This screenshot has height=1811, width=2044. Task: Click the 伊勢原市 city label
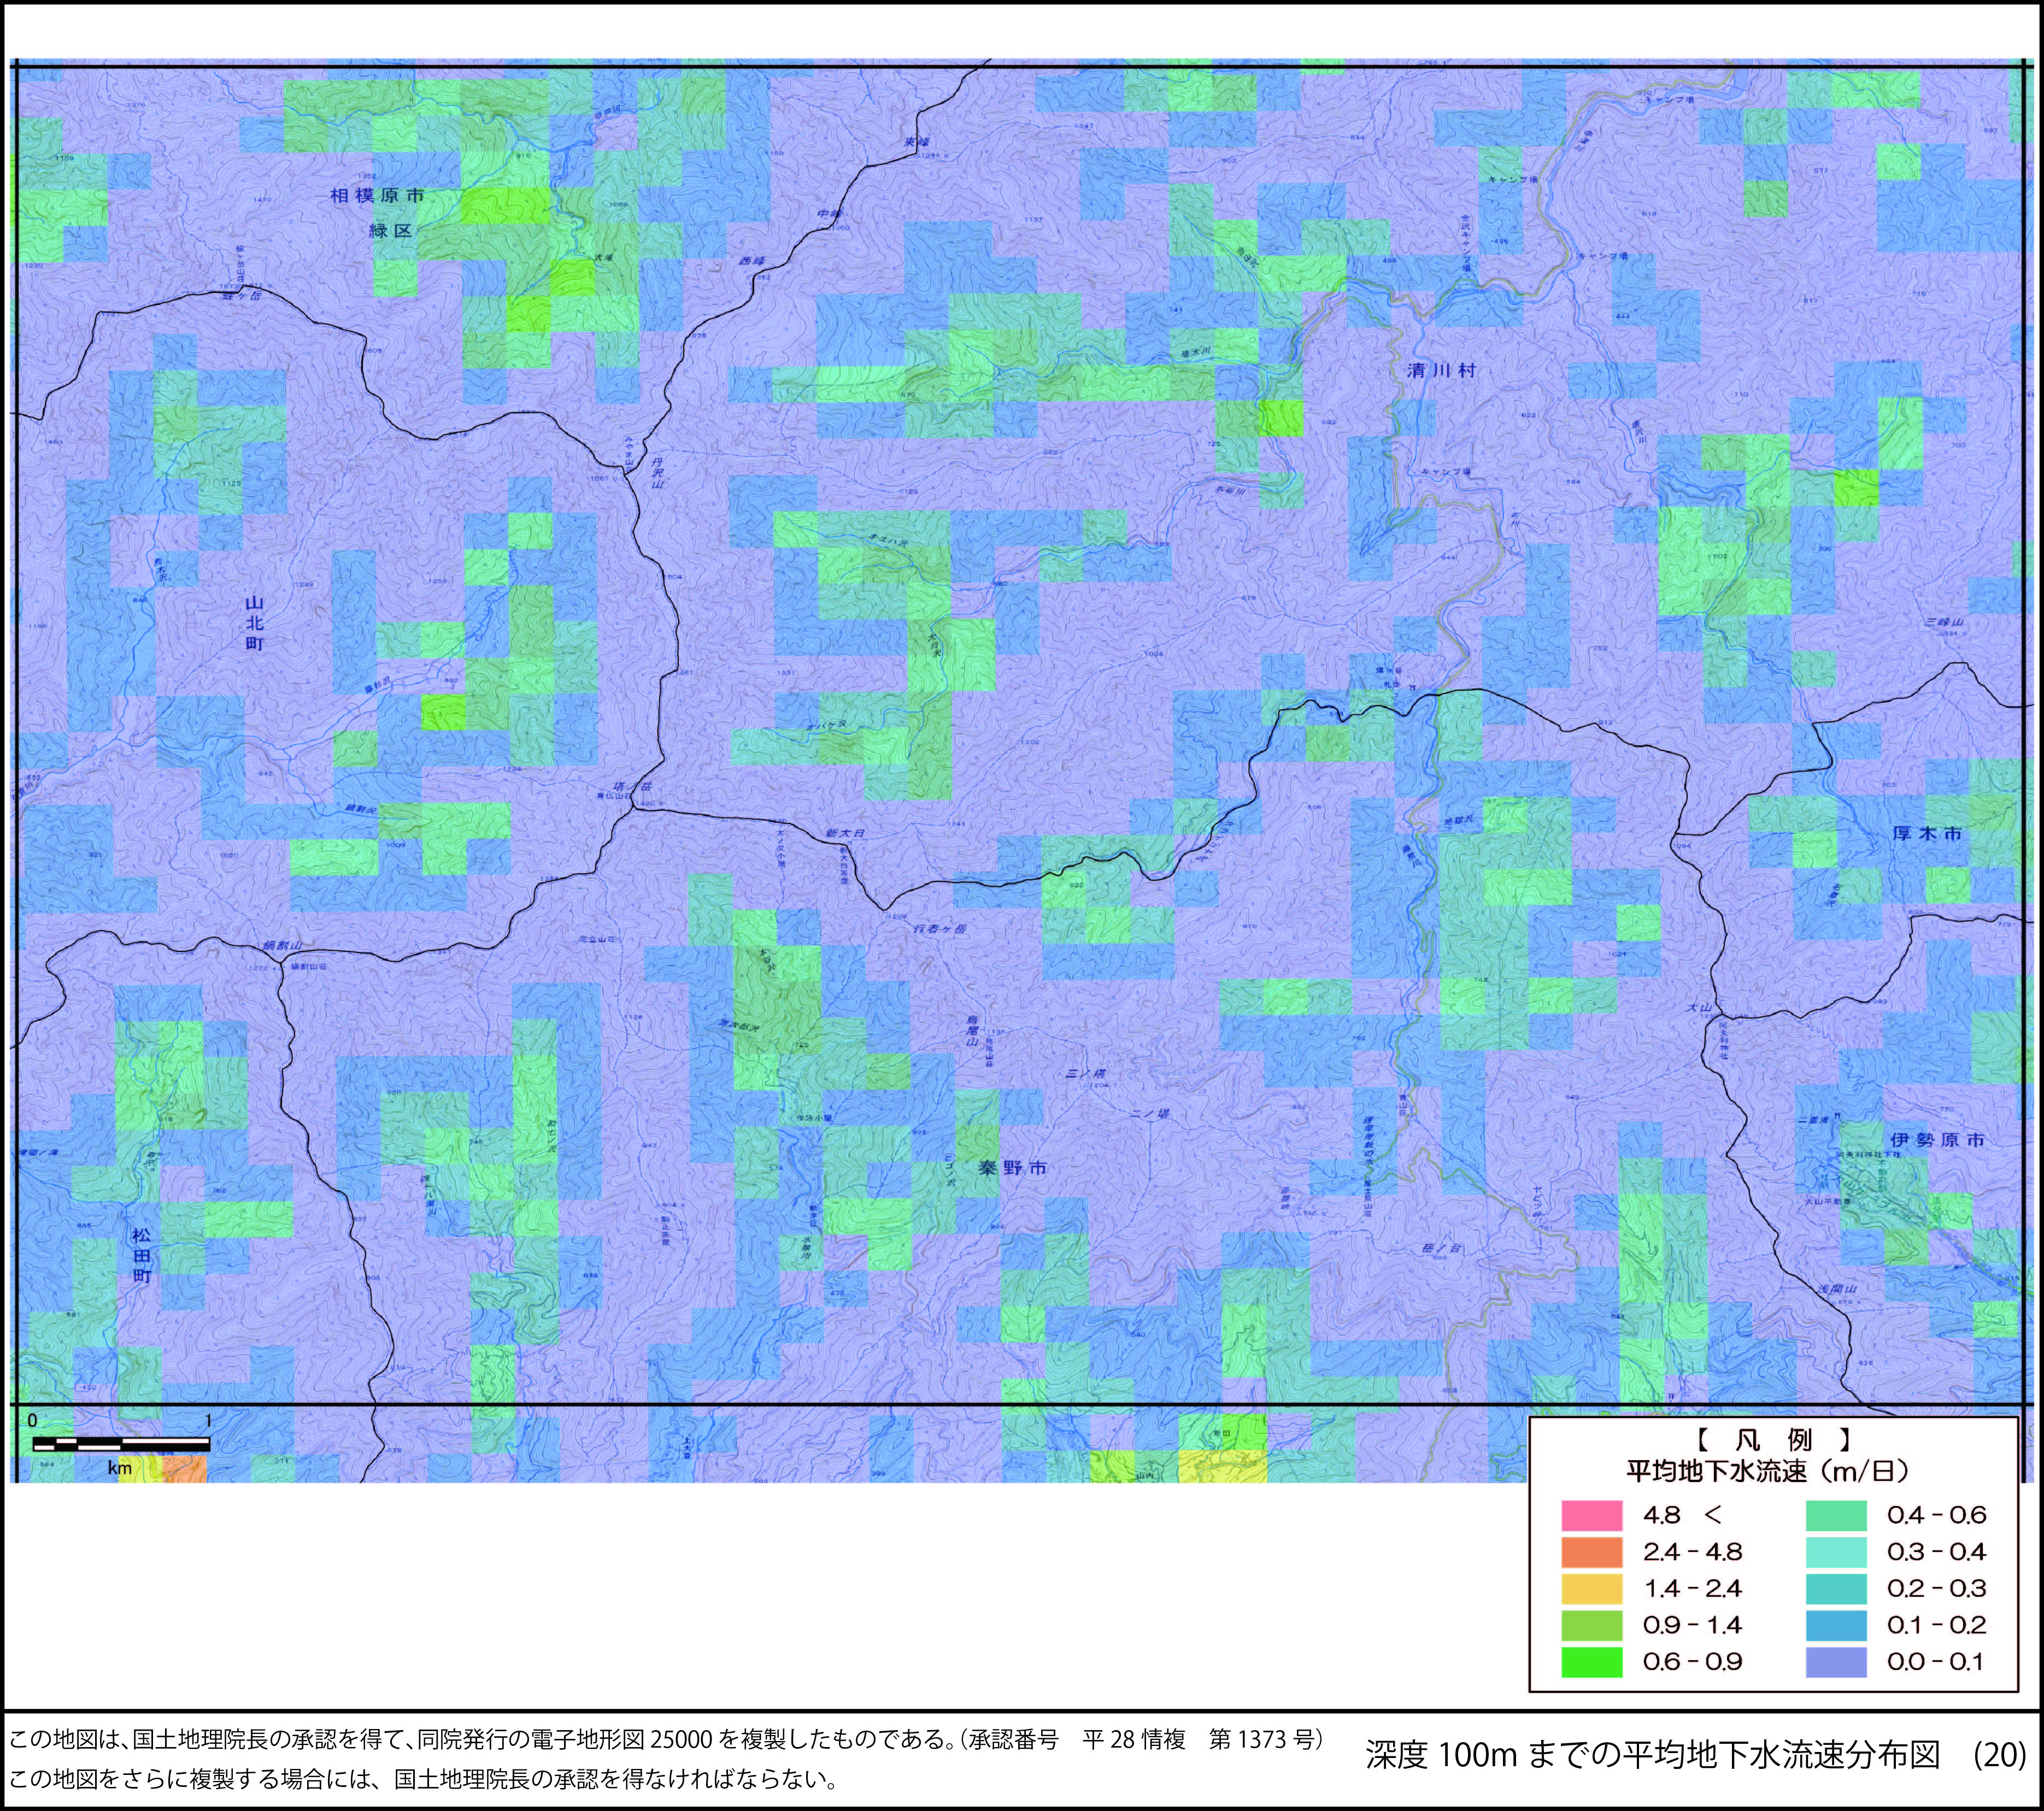tap(1937, 1140)
